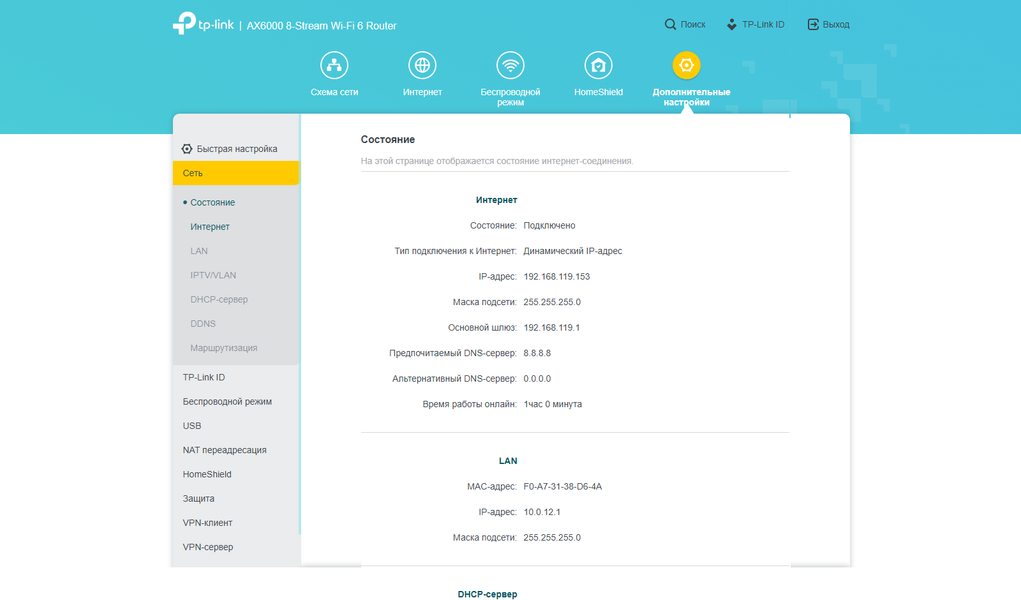Image resolution: width=1021 pixels, height=600 pixels.
Task: Open the Интернет globe icon
Action: click(x=422, y=65)
